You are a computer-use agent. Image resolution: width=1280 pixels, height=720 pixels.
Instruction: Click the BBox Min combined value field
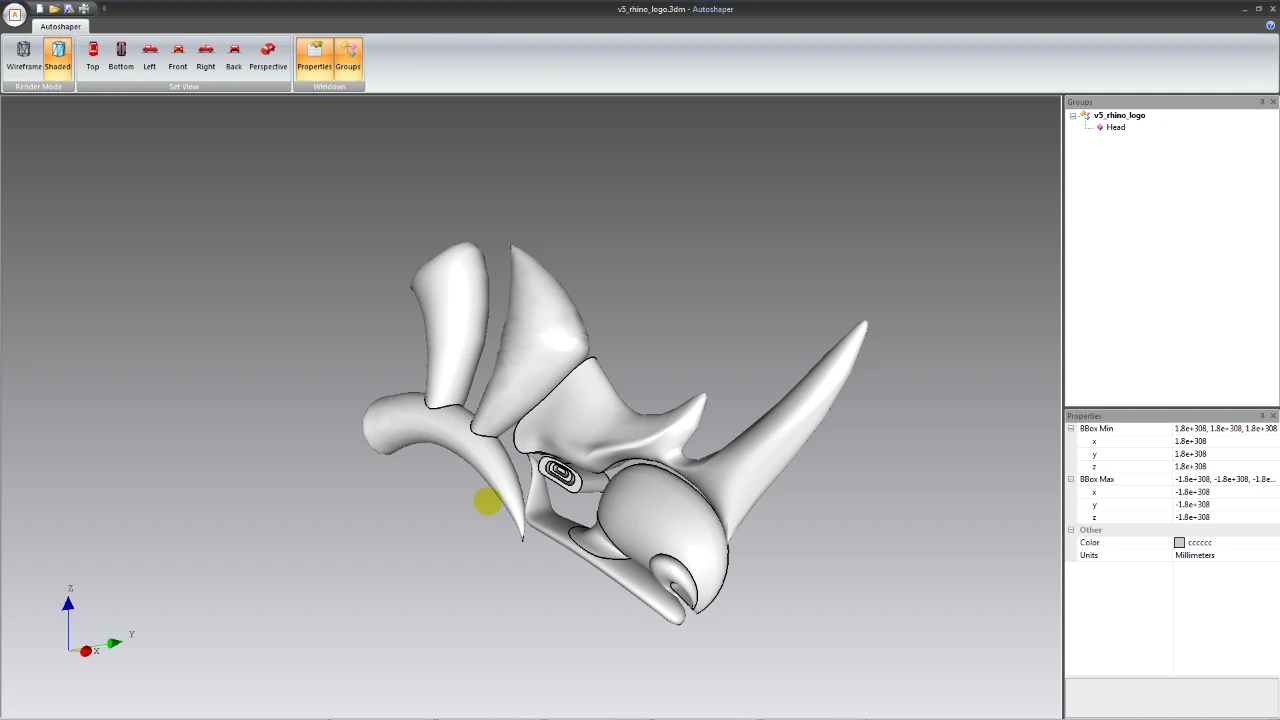click(x=1226, y=428)
